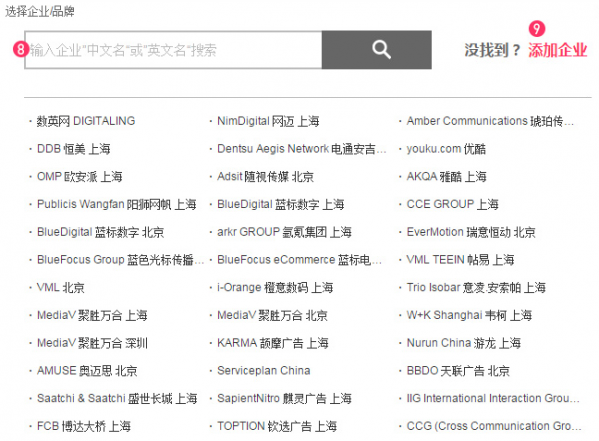The image size is (599, 441).
Task: Select NimDigital 网迈 上海
Action: [268, 121]
